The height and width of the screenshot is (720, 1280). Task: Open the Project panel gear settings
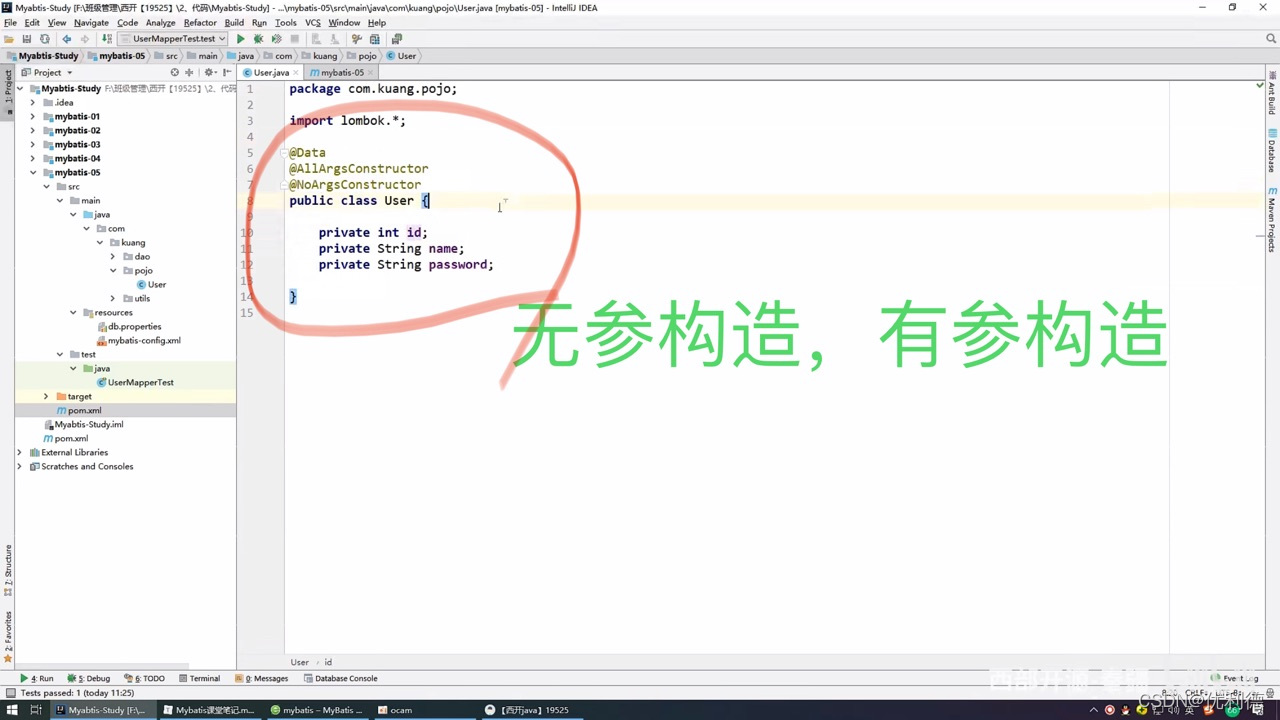pyautogui.click(x=211, y=72)
